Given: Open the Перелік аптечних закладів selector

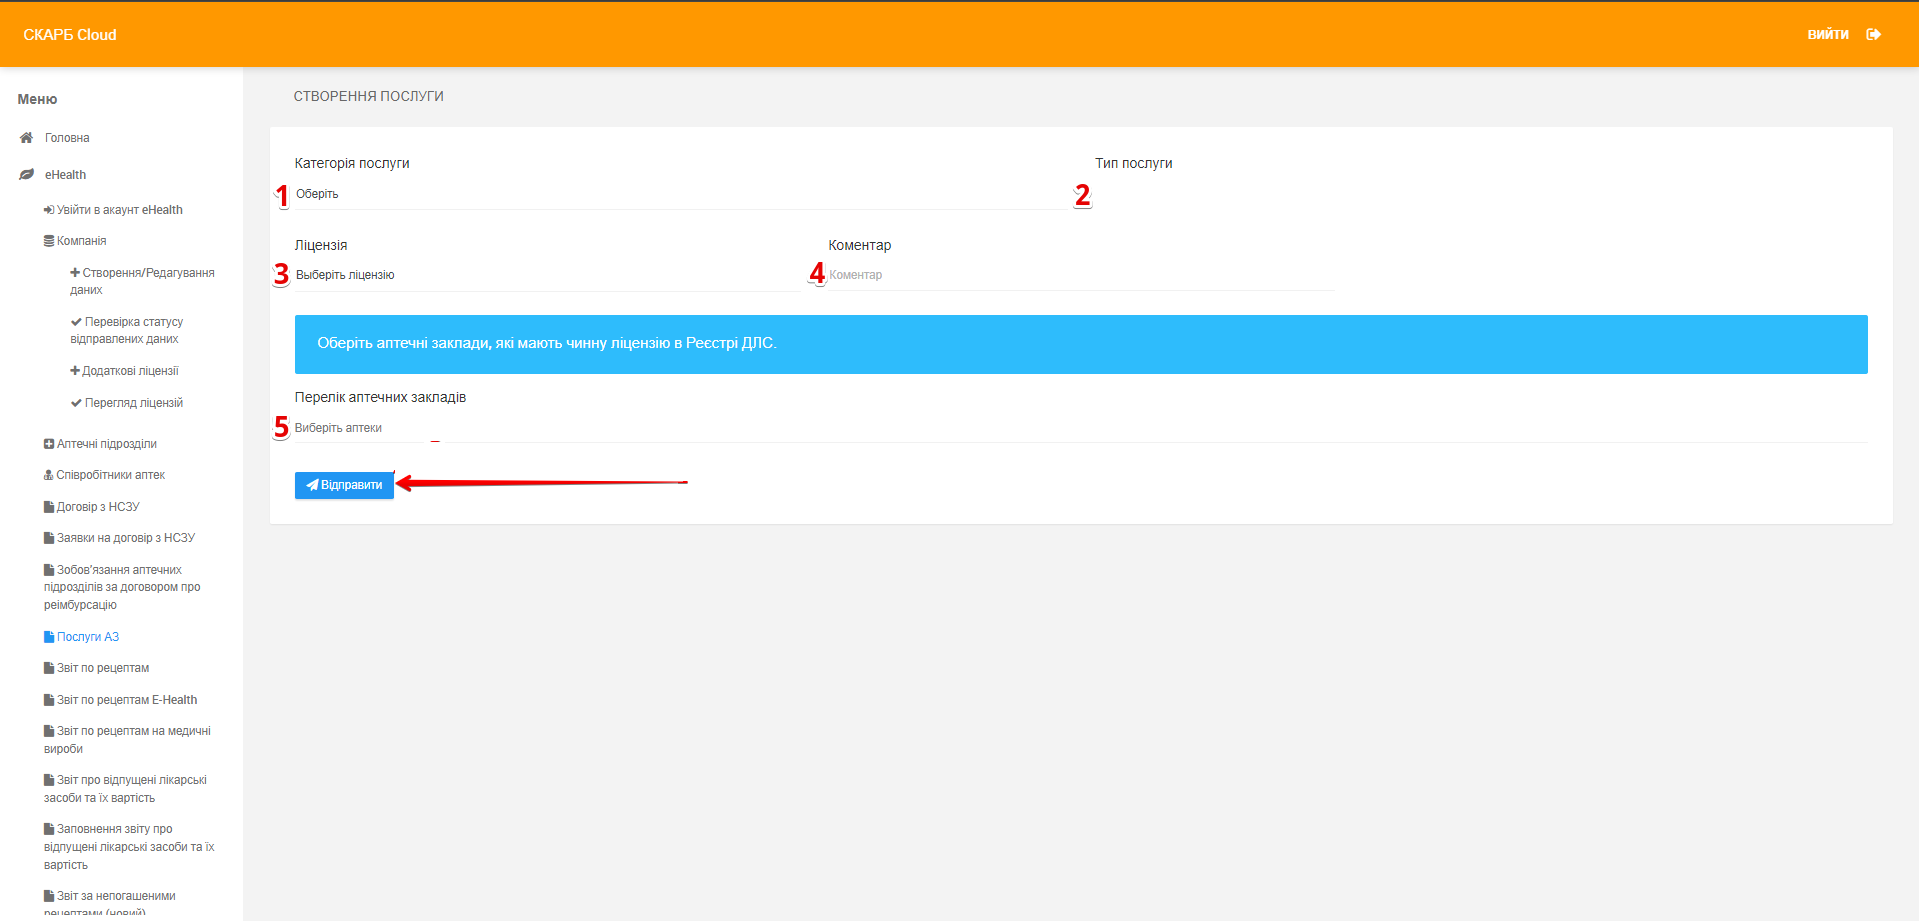Looking at the screenshot, I should [x=1080, y=428].
